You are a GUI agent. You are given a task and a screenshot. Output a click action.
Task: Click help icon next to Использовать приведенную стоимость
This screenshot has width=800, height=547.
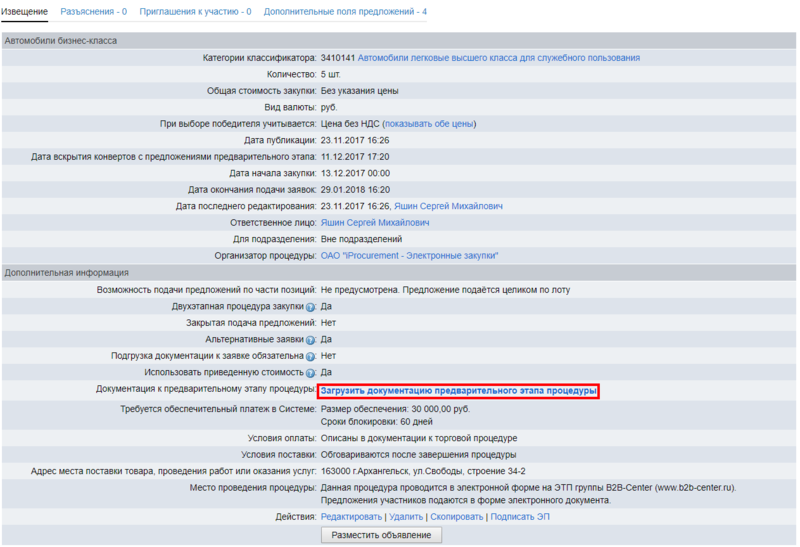click(x=311, y=373)
